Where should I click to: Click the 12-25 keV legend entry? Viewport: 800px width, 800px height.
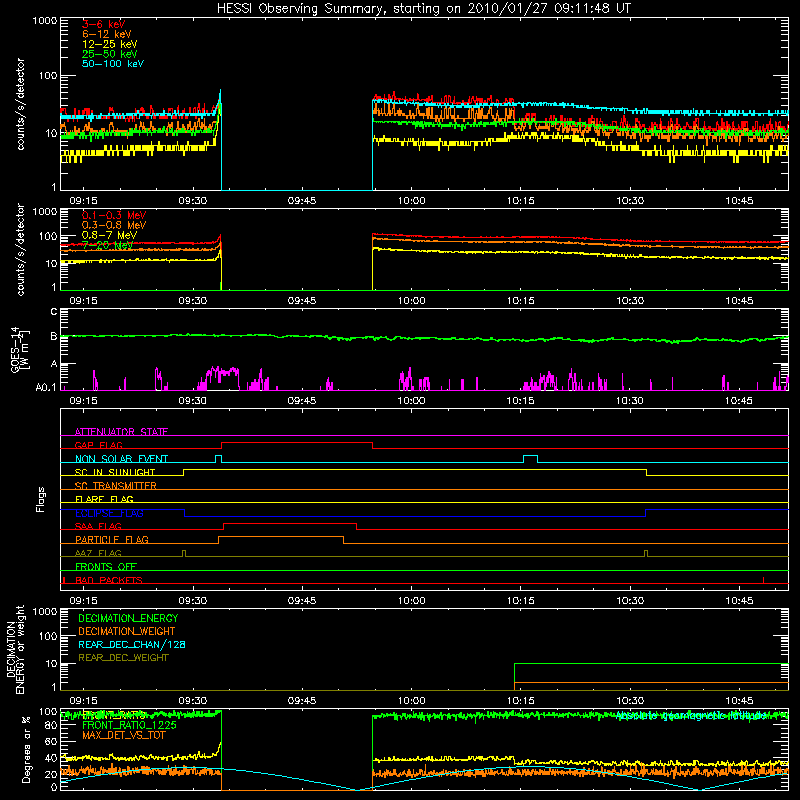coord(110,44)
